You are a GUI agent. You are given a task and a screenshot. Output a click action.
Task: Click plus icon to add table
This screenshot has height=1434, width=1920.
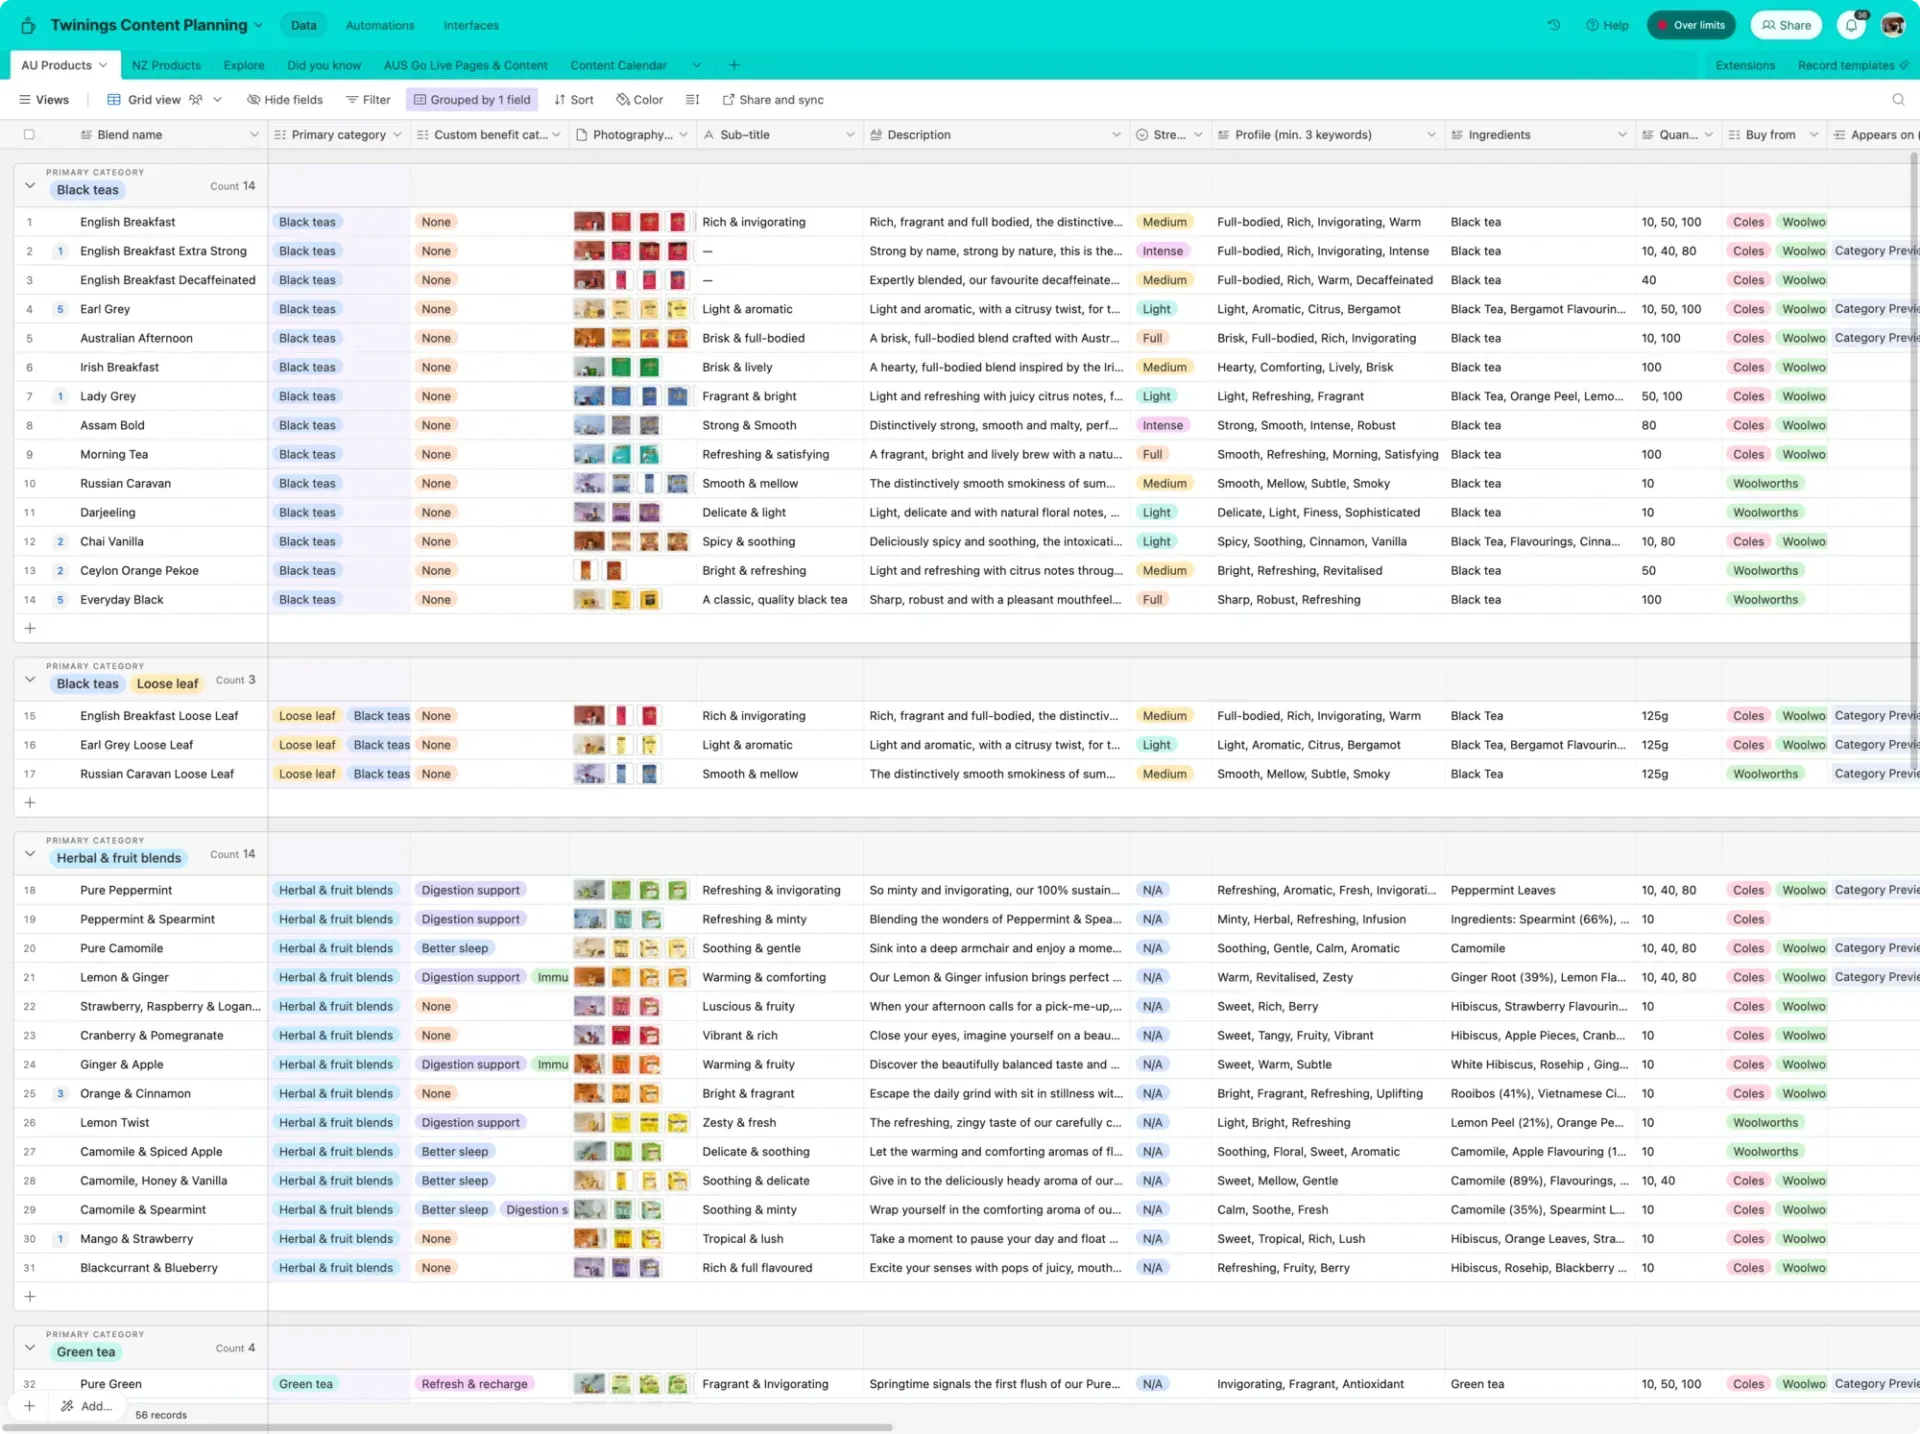coord(734,65)
